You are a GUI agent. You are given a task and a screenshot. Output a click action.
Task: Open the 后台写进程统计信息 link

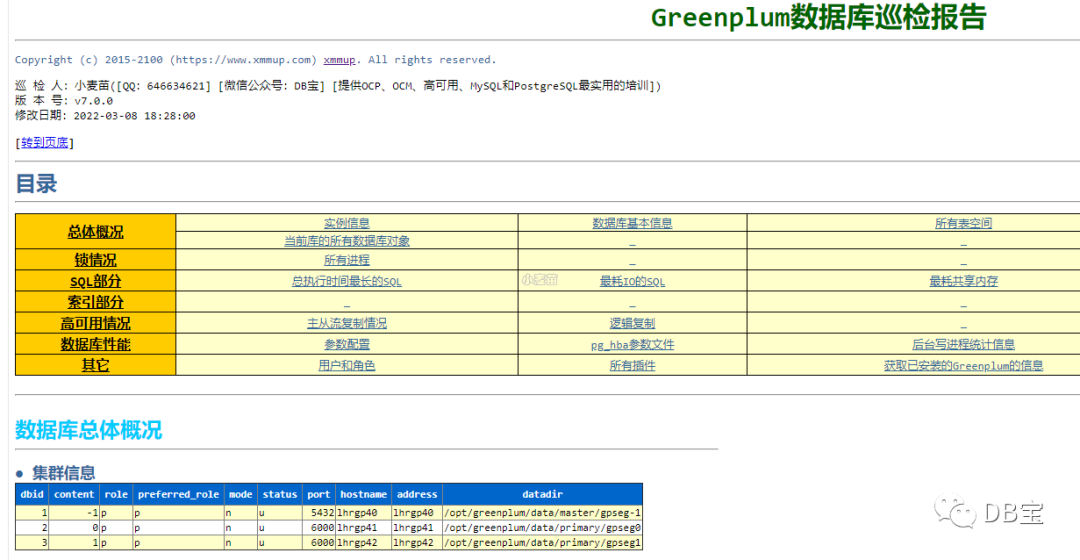coord(963,344)
